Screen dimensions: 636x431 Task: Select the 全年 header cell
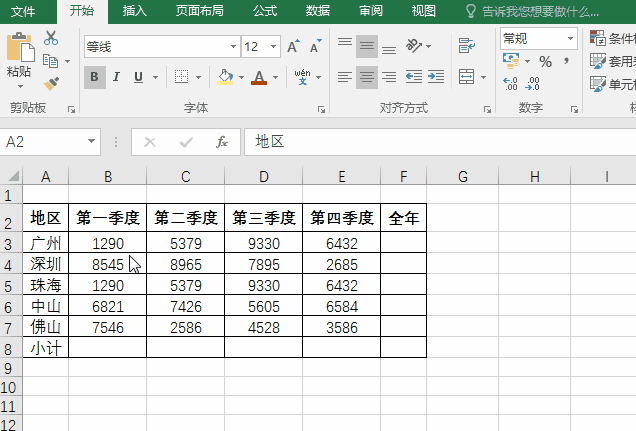click(403, 218)
